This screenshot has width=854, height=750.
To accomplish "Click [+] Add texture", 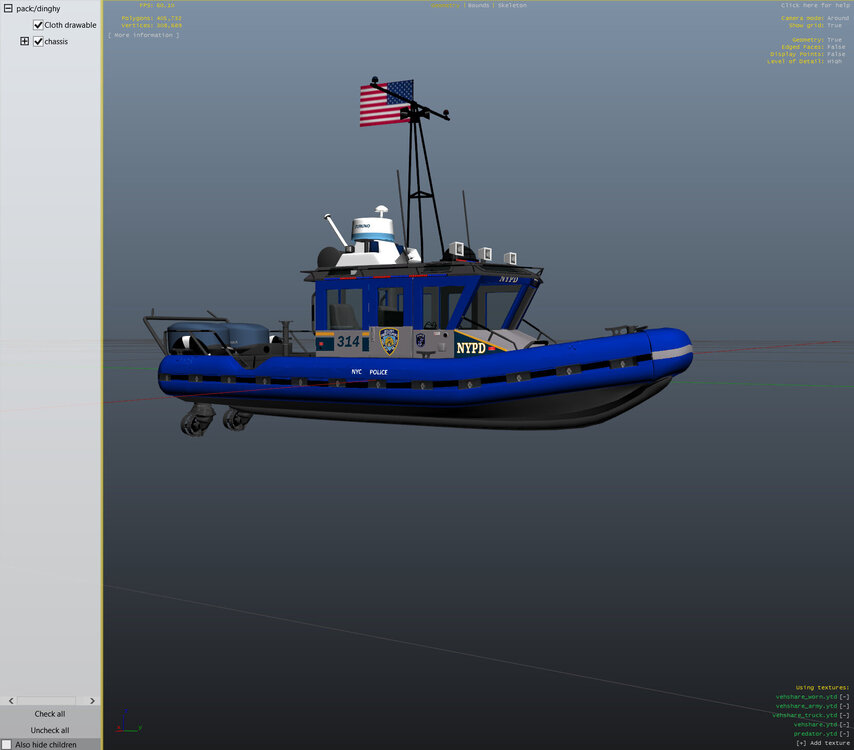I will (823, 743).
